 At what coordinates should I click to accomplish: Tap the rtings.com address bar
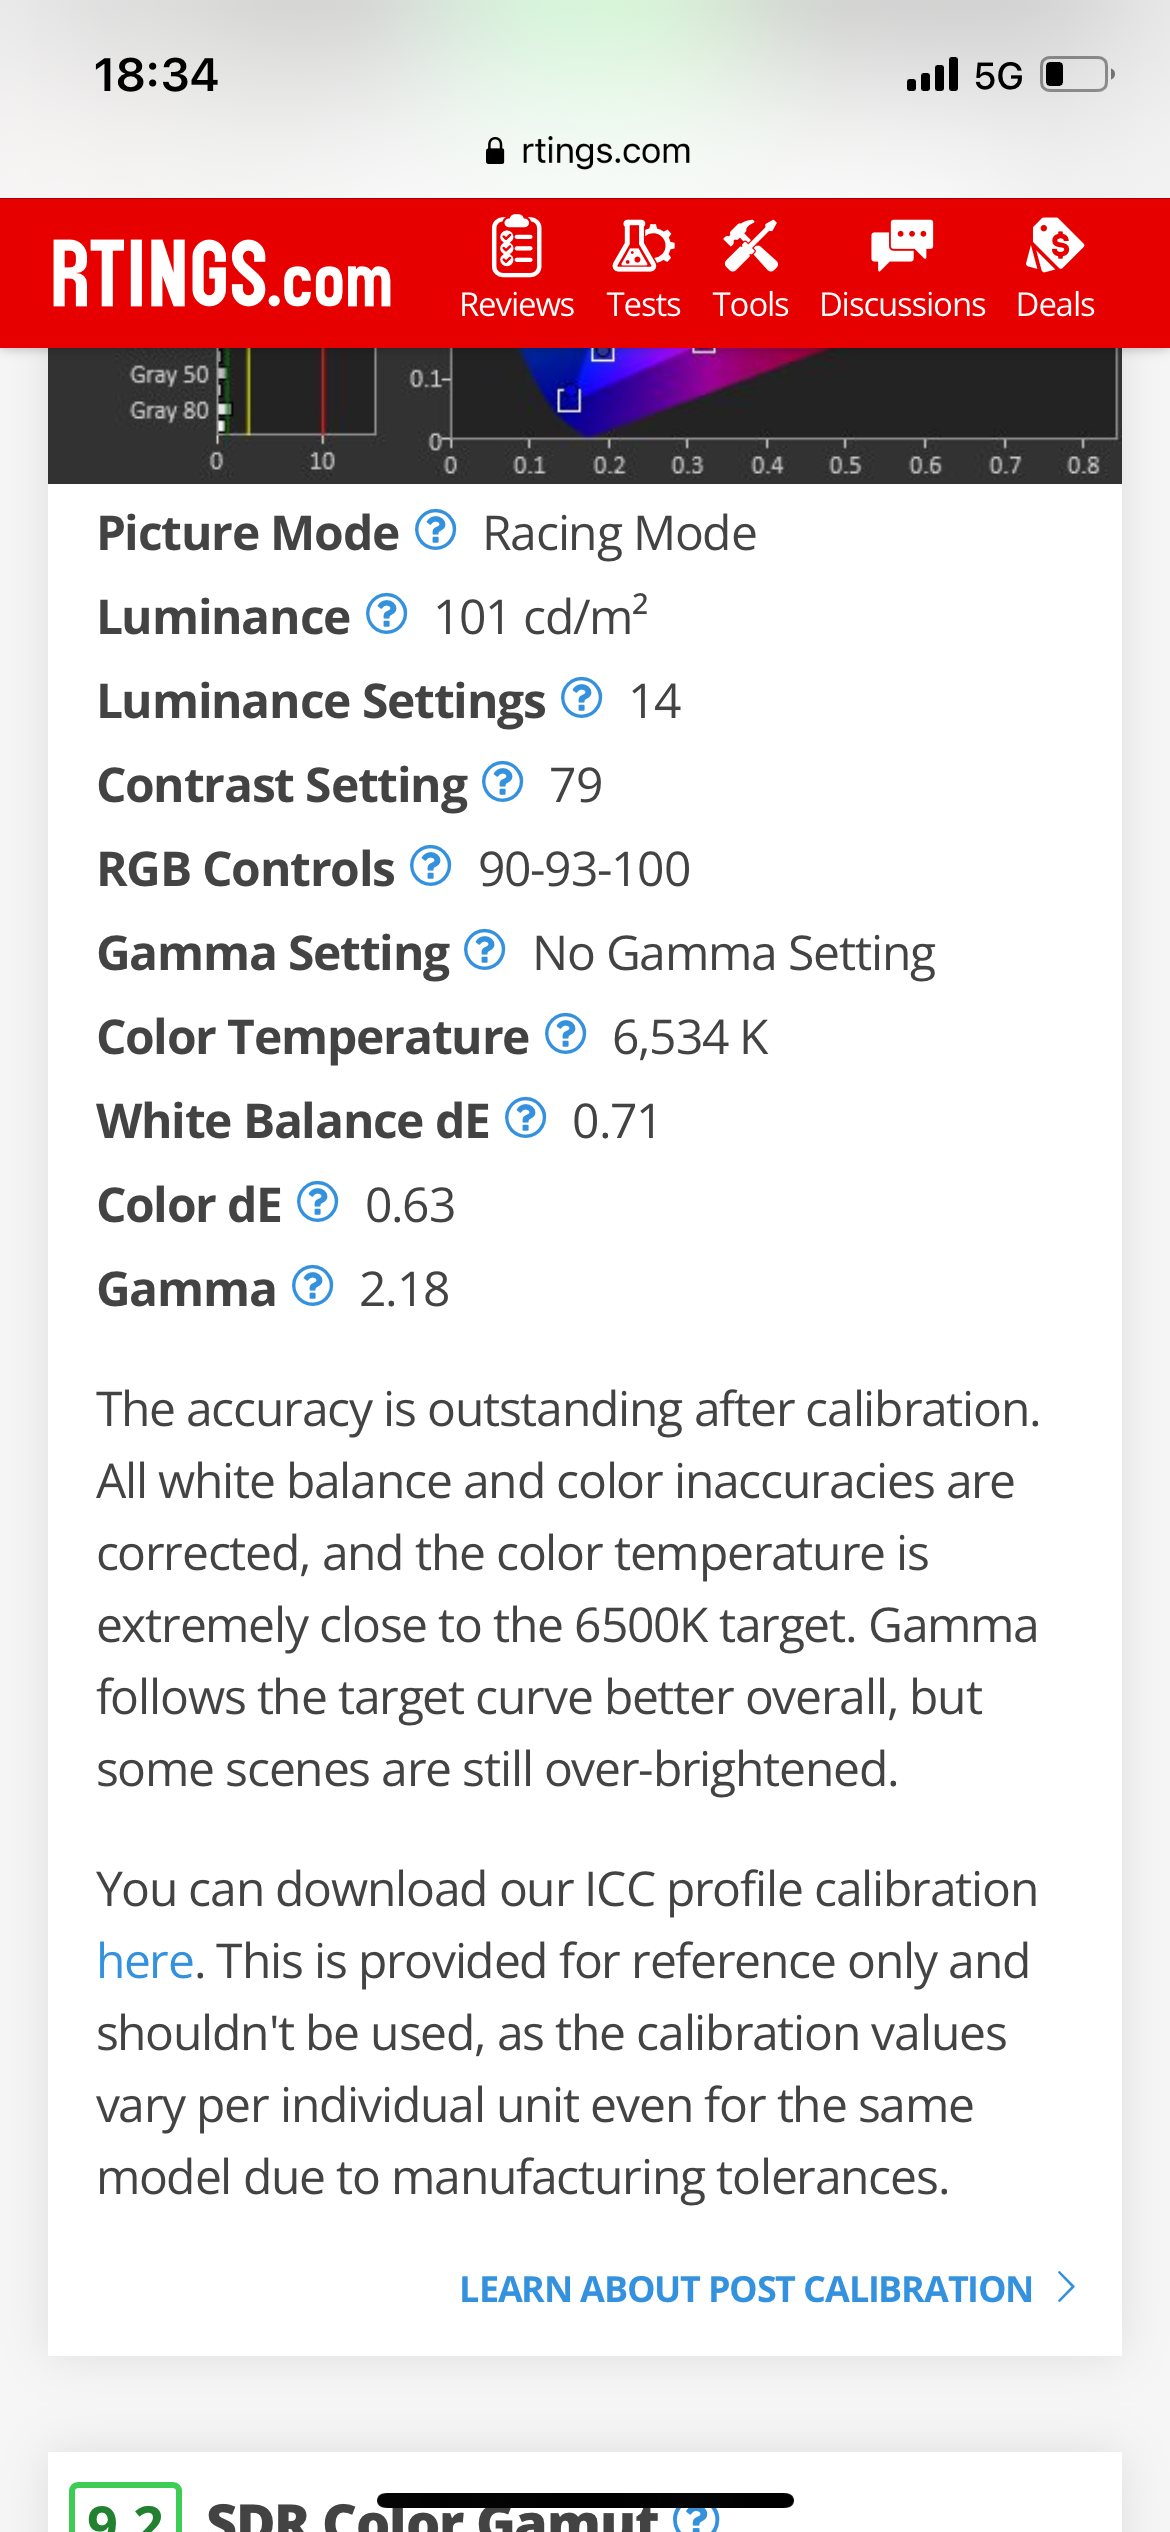(x=587, y=151)
